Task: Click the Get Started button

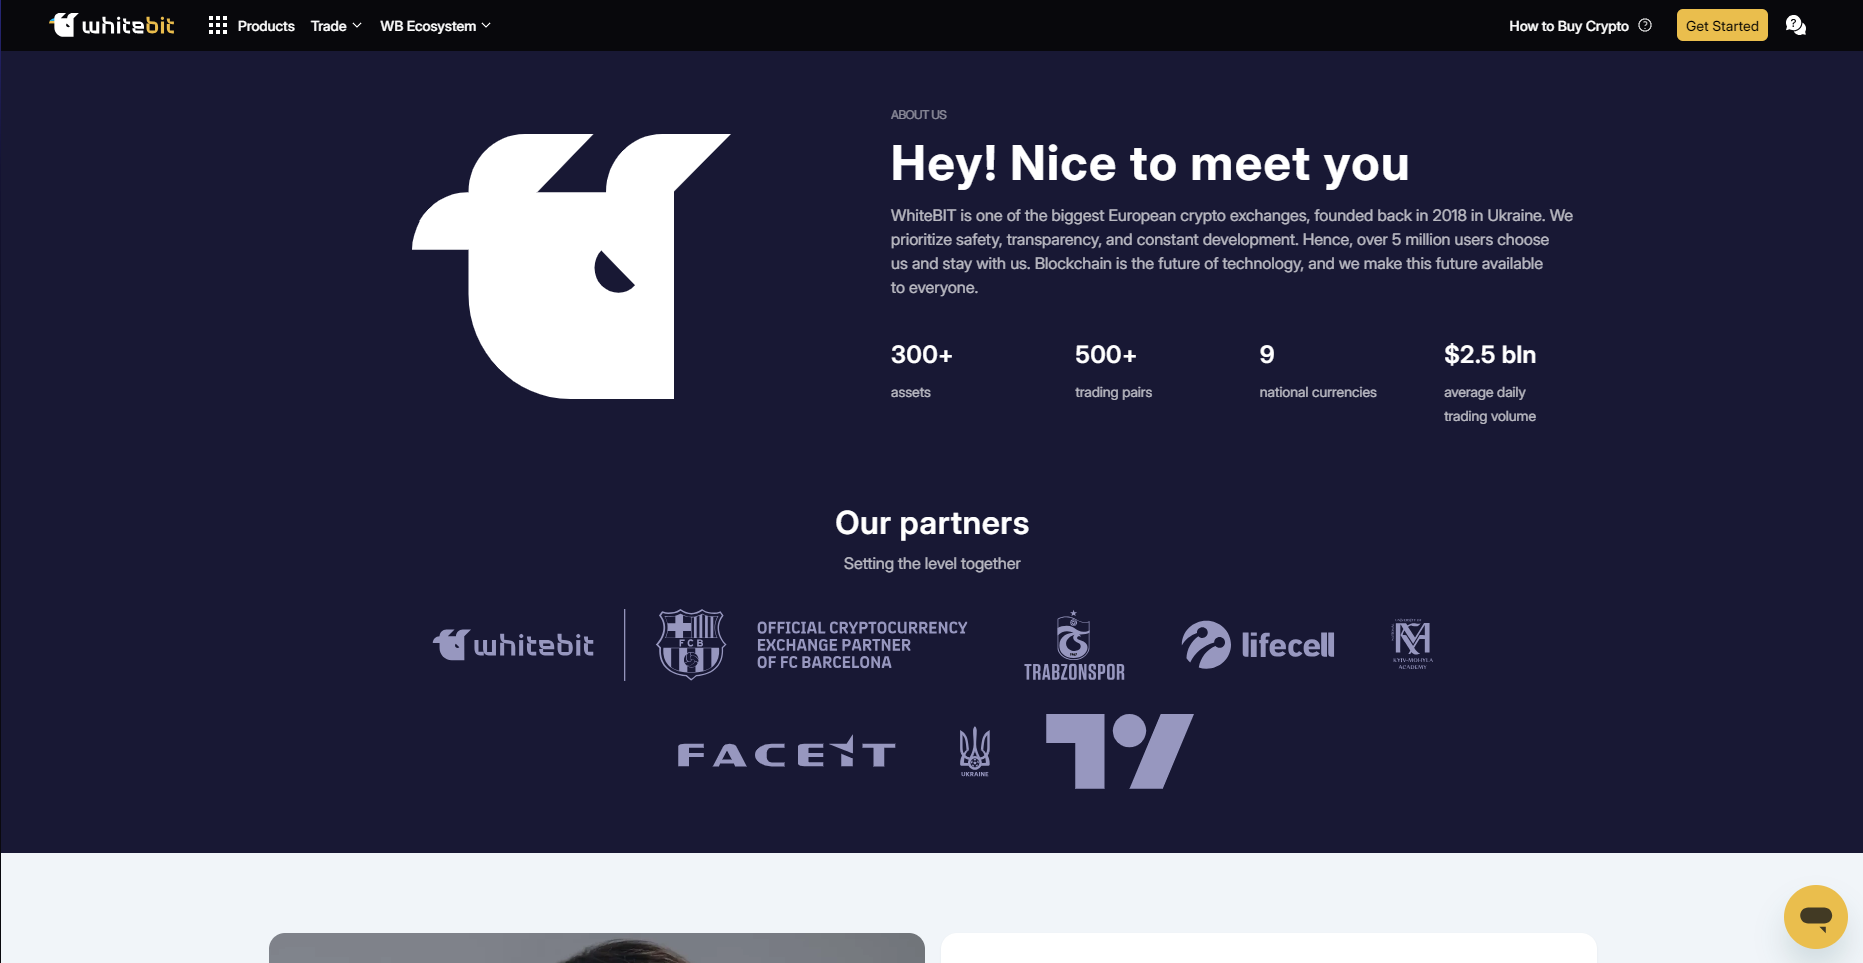Action: pyautogui.click(x=1722, y=26)
